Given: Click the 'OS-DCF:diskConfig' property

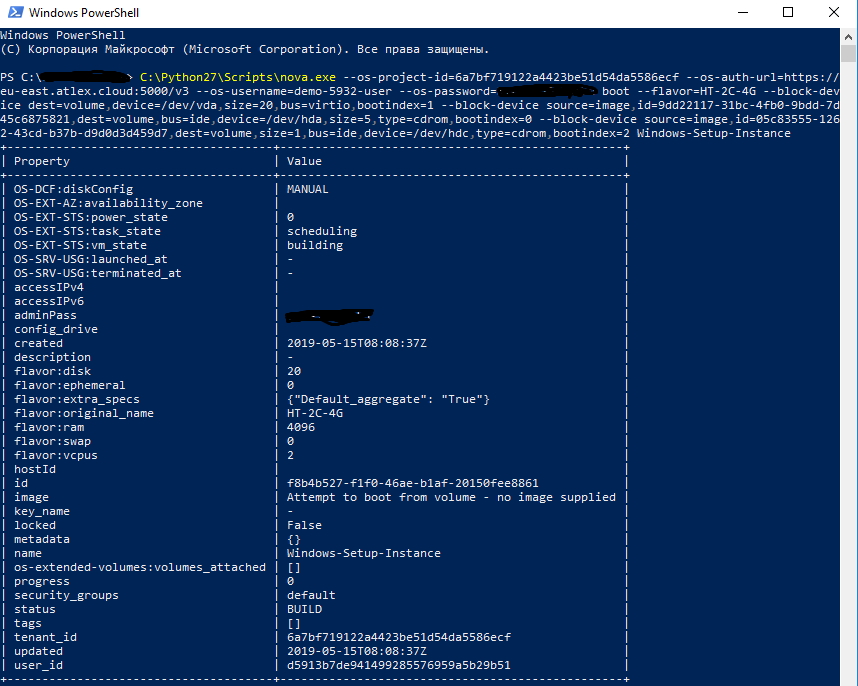Looking at the screenshot, I should tap(73, 189).
